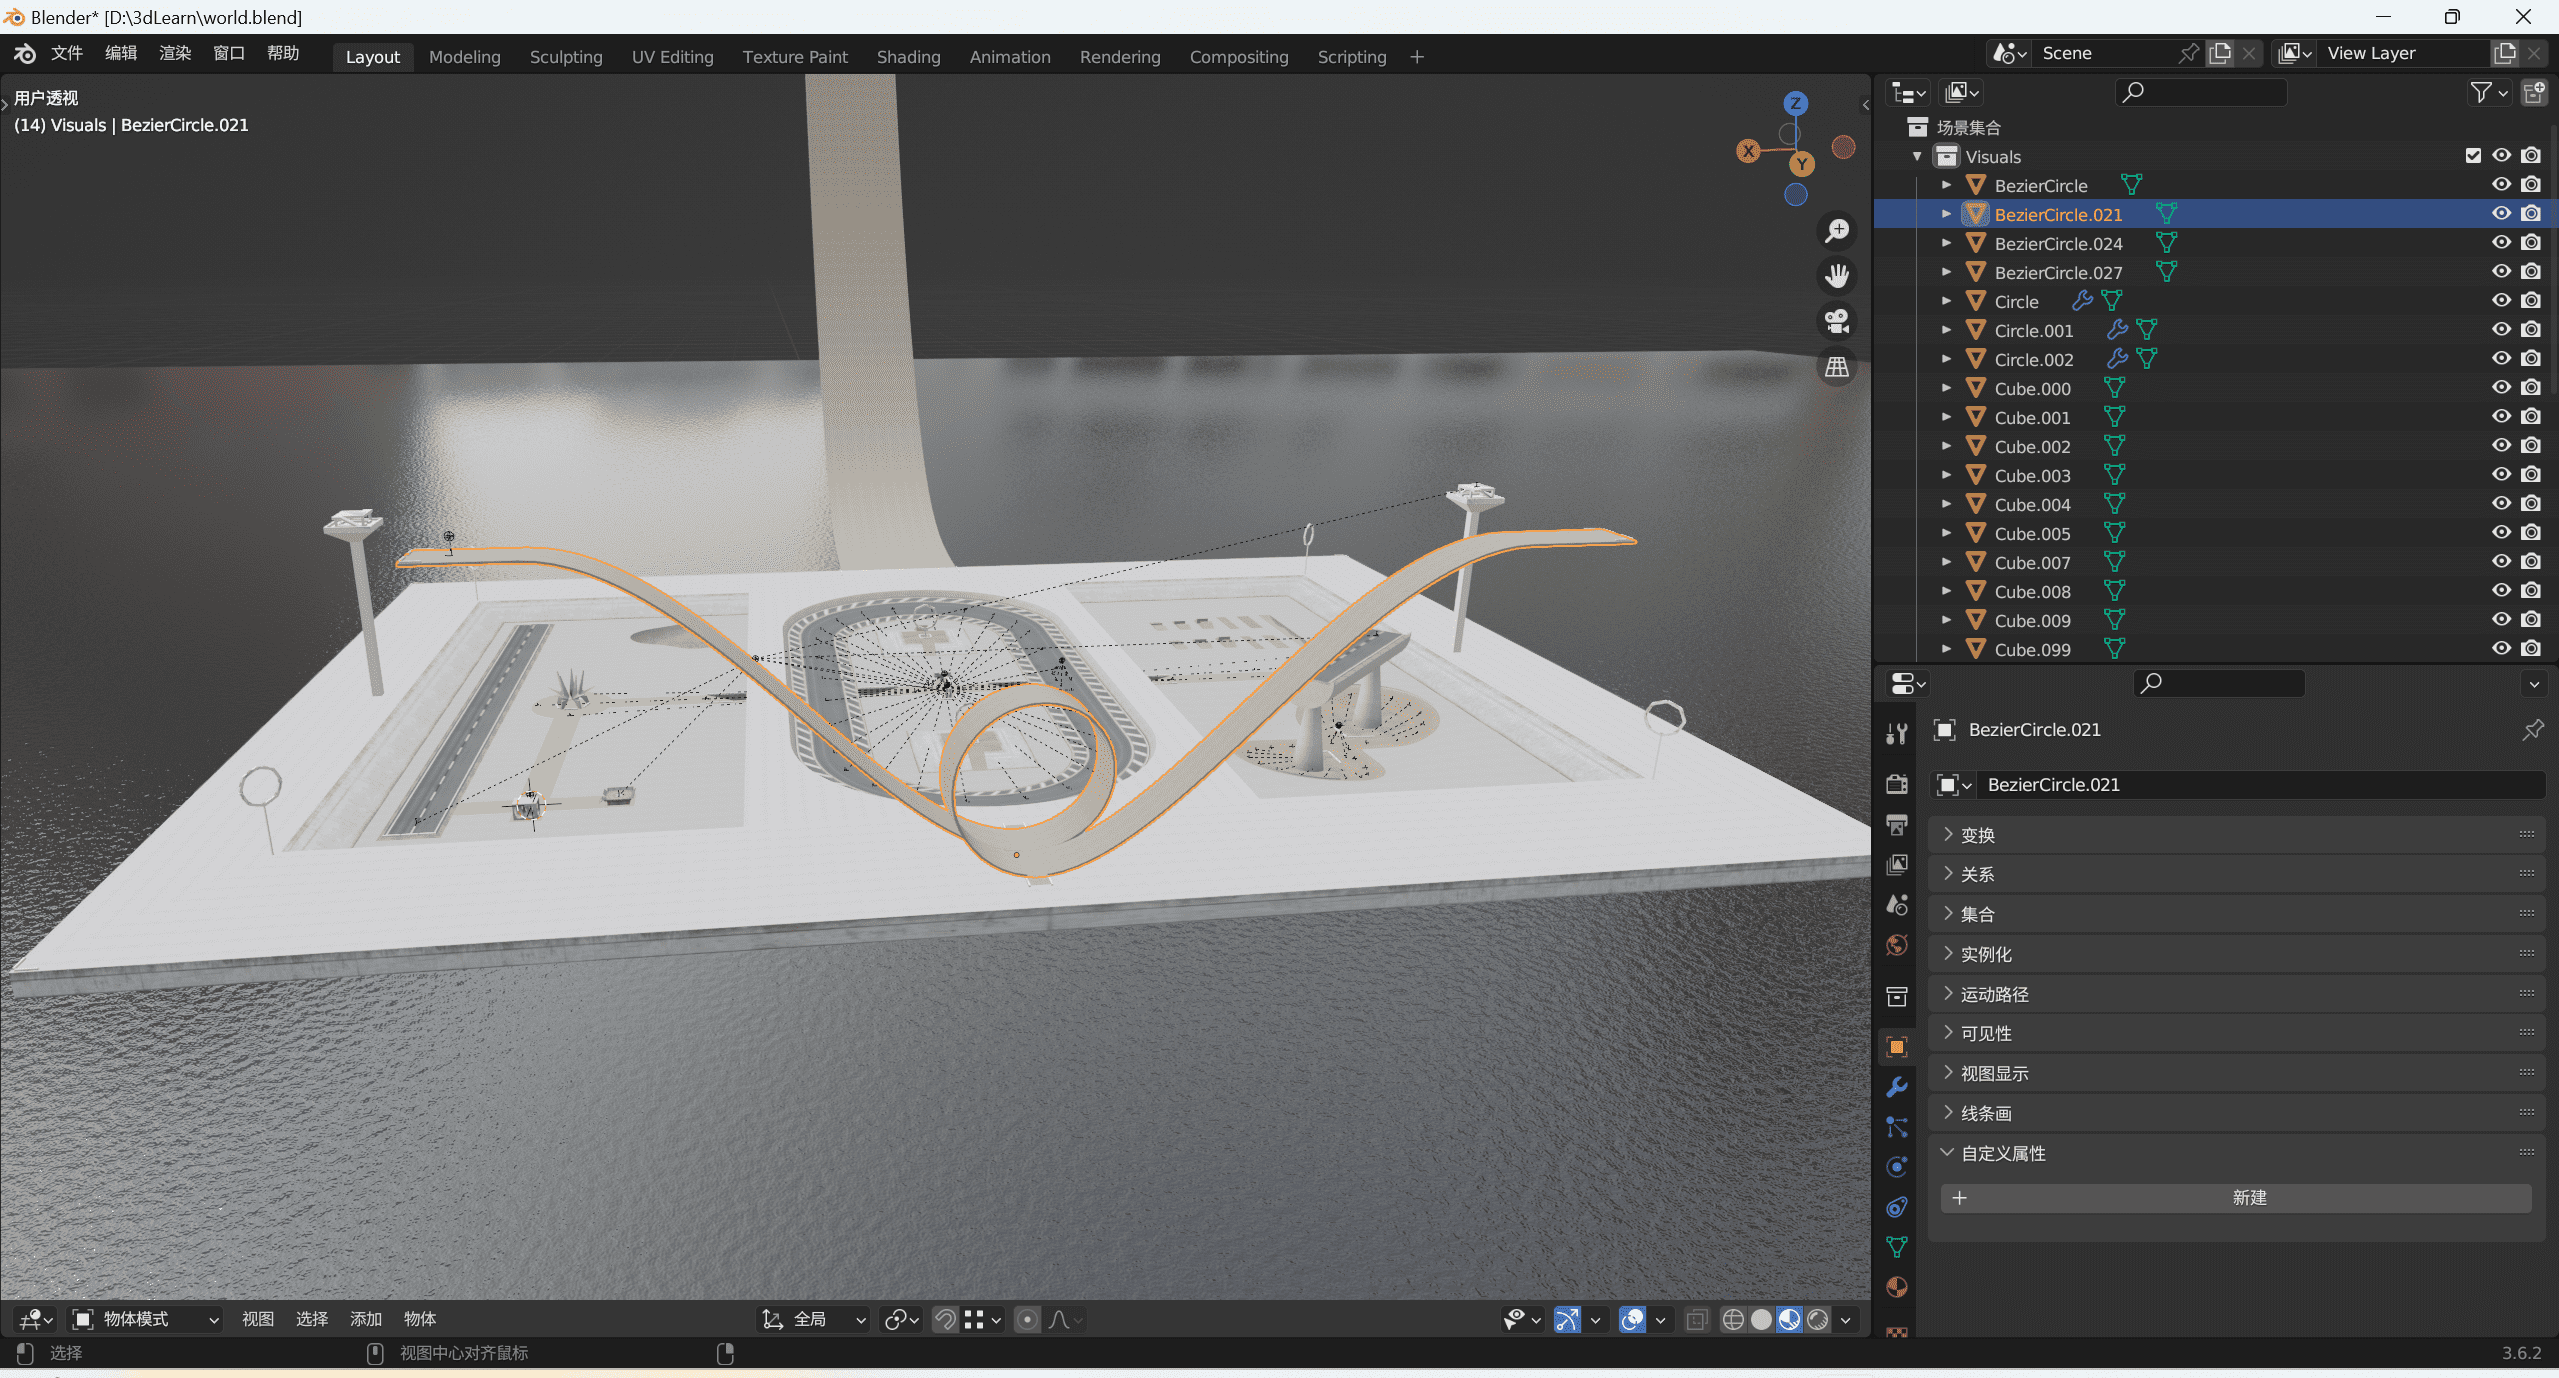Open the Scene properties tab
The height and width of the screenshot is (1378, 2559).
click(x=1897, y=904)
